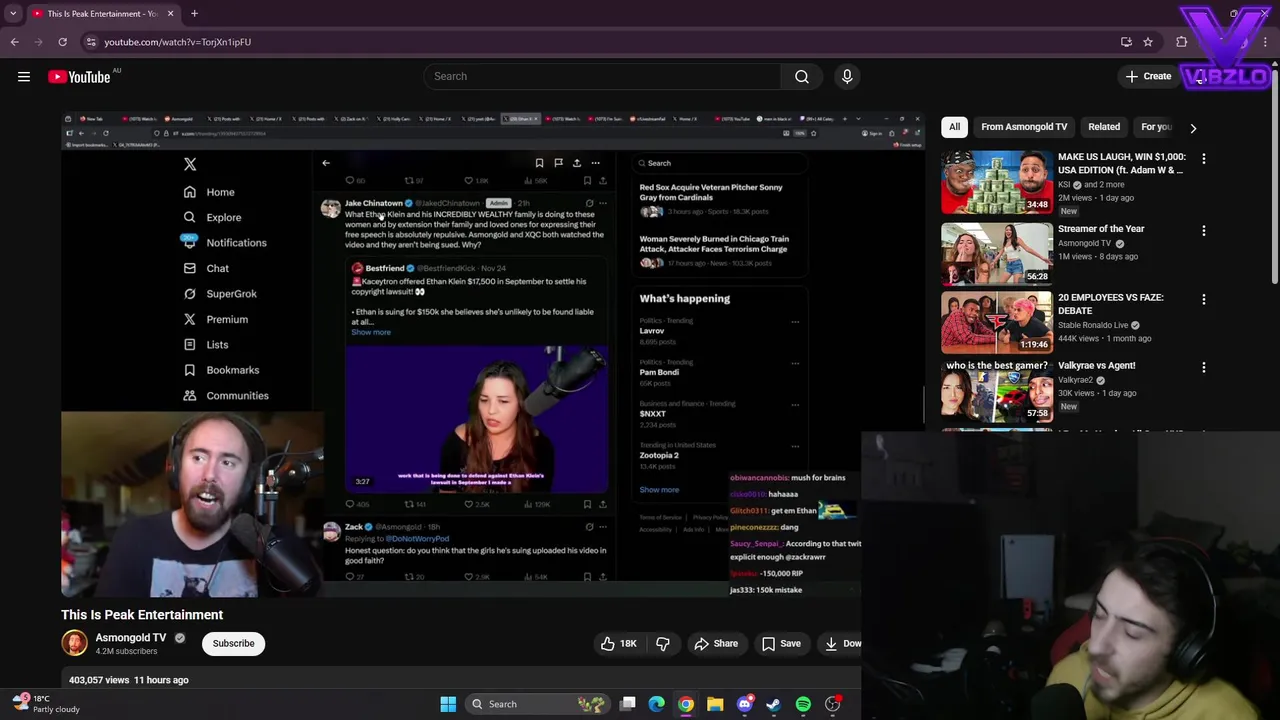Open Discord from taskbar

[744, 704]
